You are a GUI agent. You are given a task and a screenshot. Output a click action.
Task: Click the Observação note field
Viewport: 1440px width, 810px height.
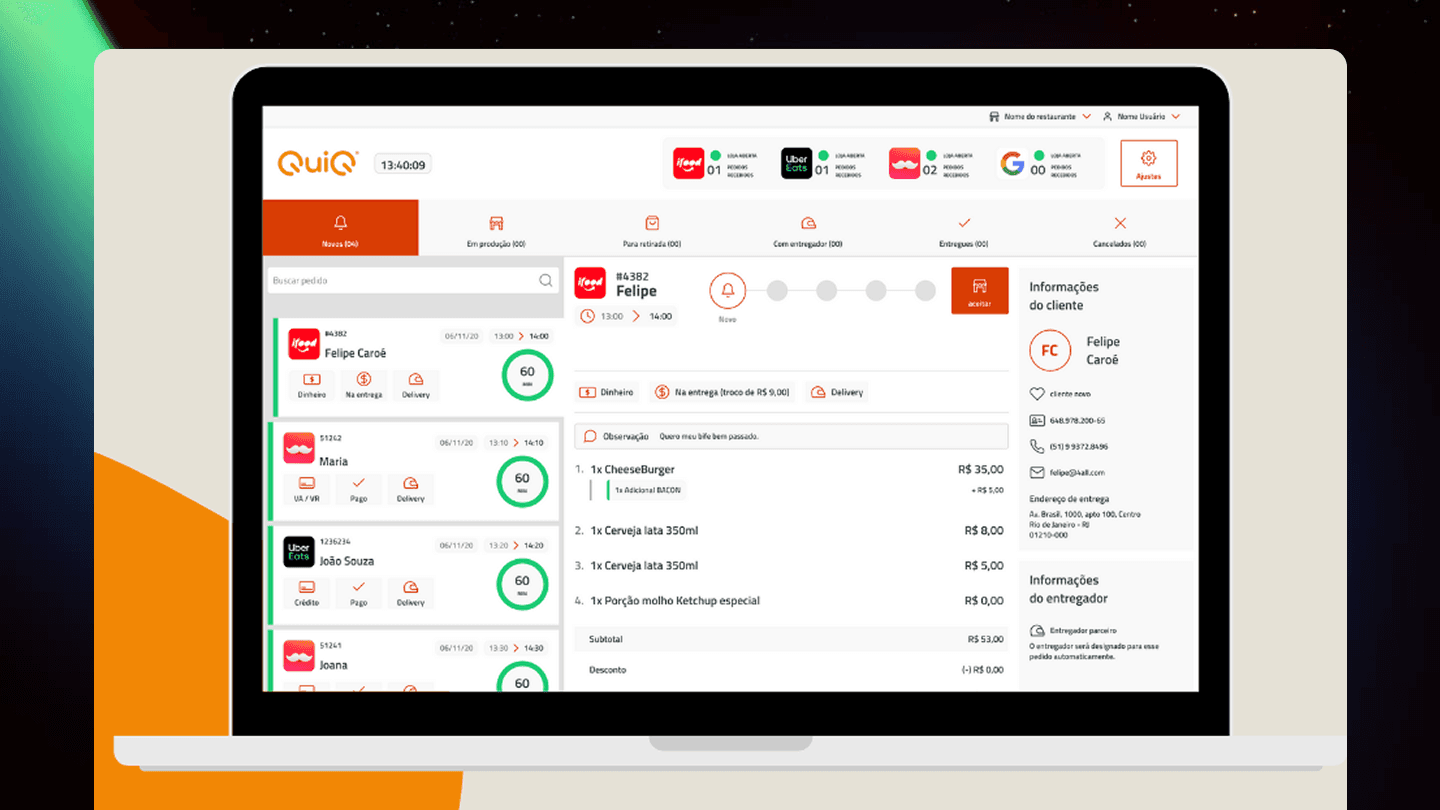(791, 436)
